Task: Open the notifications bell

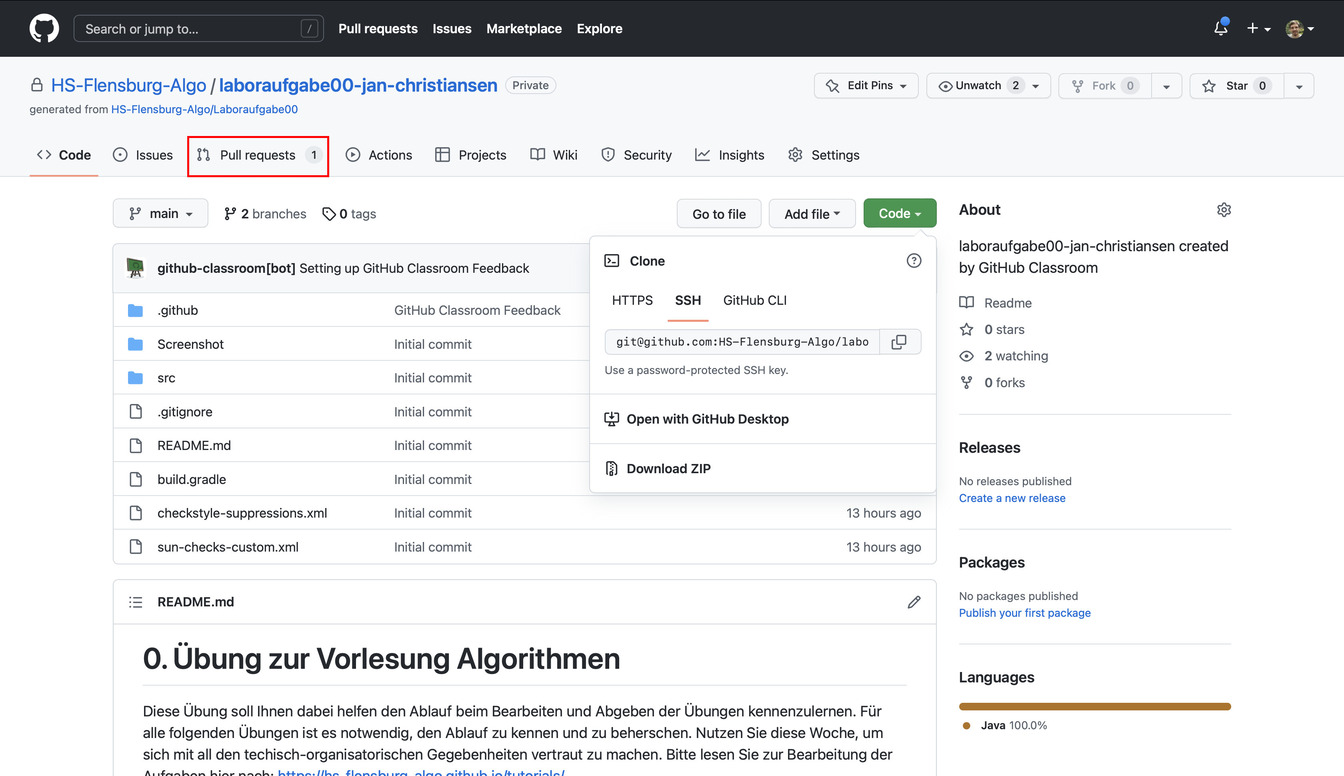Action: click(1220, 29)
